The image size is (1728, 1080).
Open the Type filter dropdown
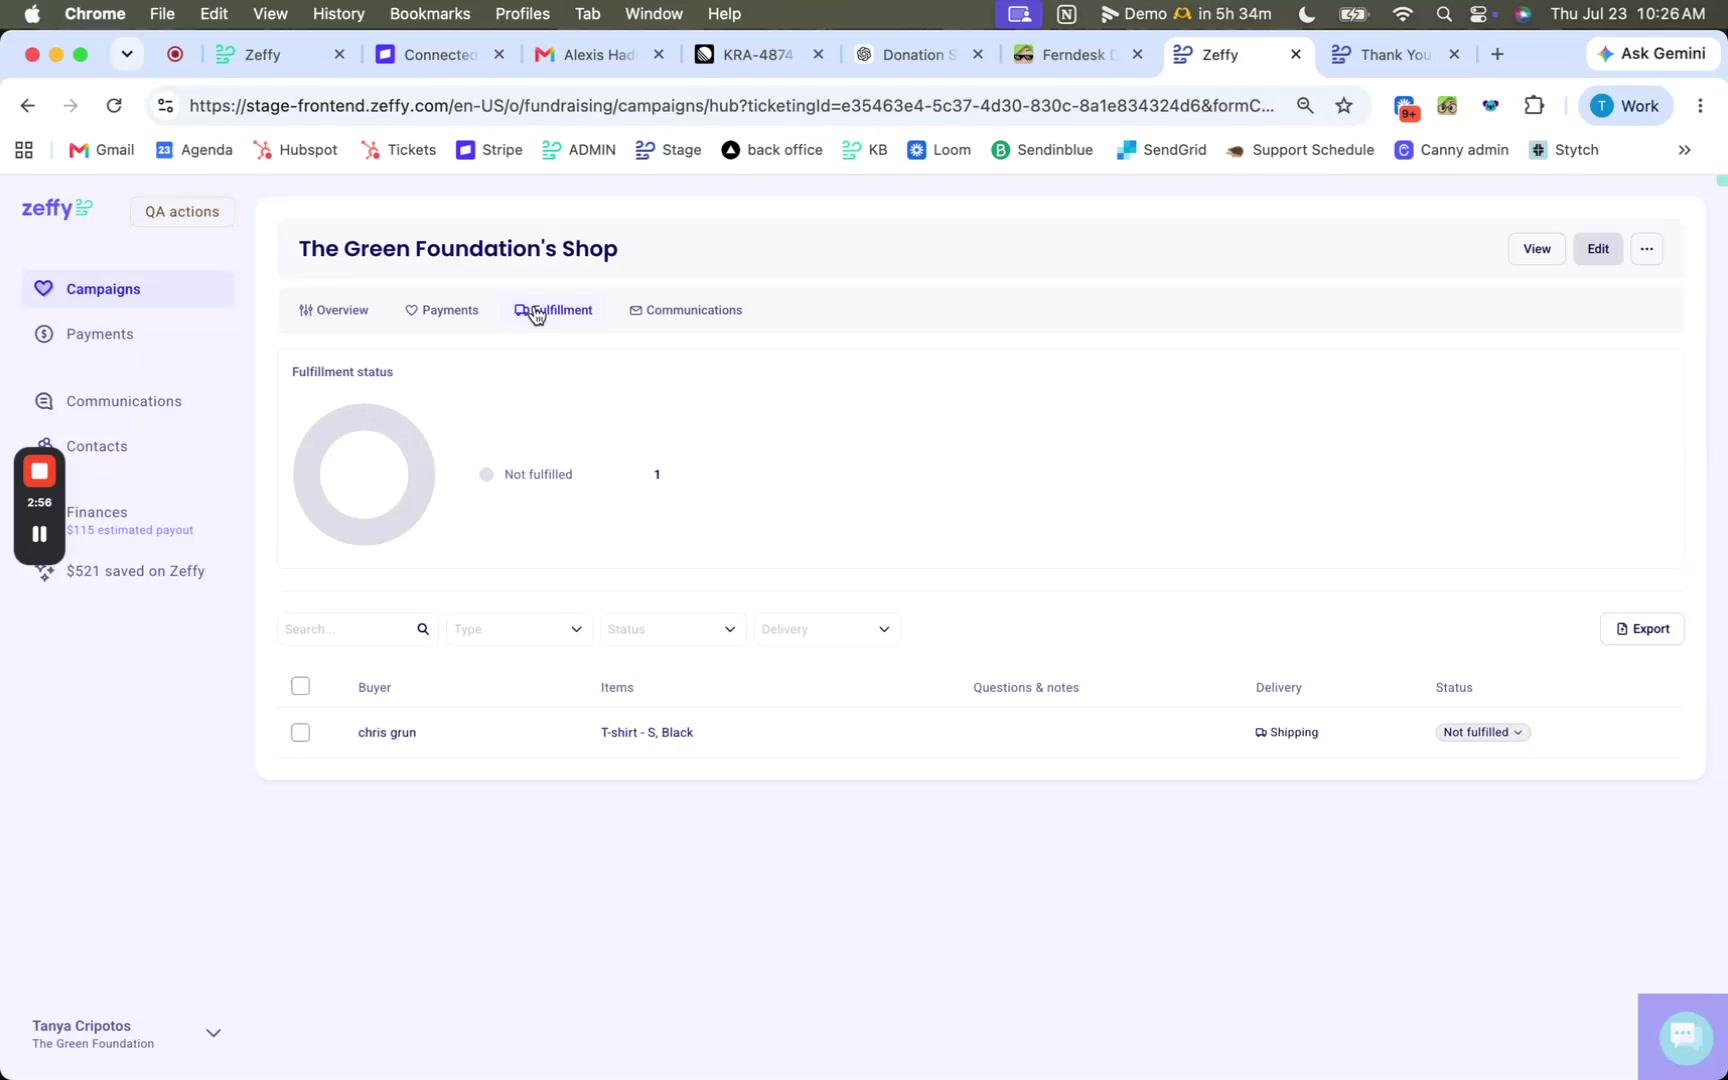pos(519,629)
